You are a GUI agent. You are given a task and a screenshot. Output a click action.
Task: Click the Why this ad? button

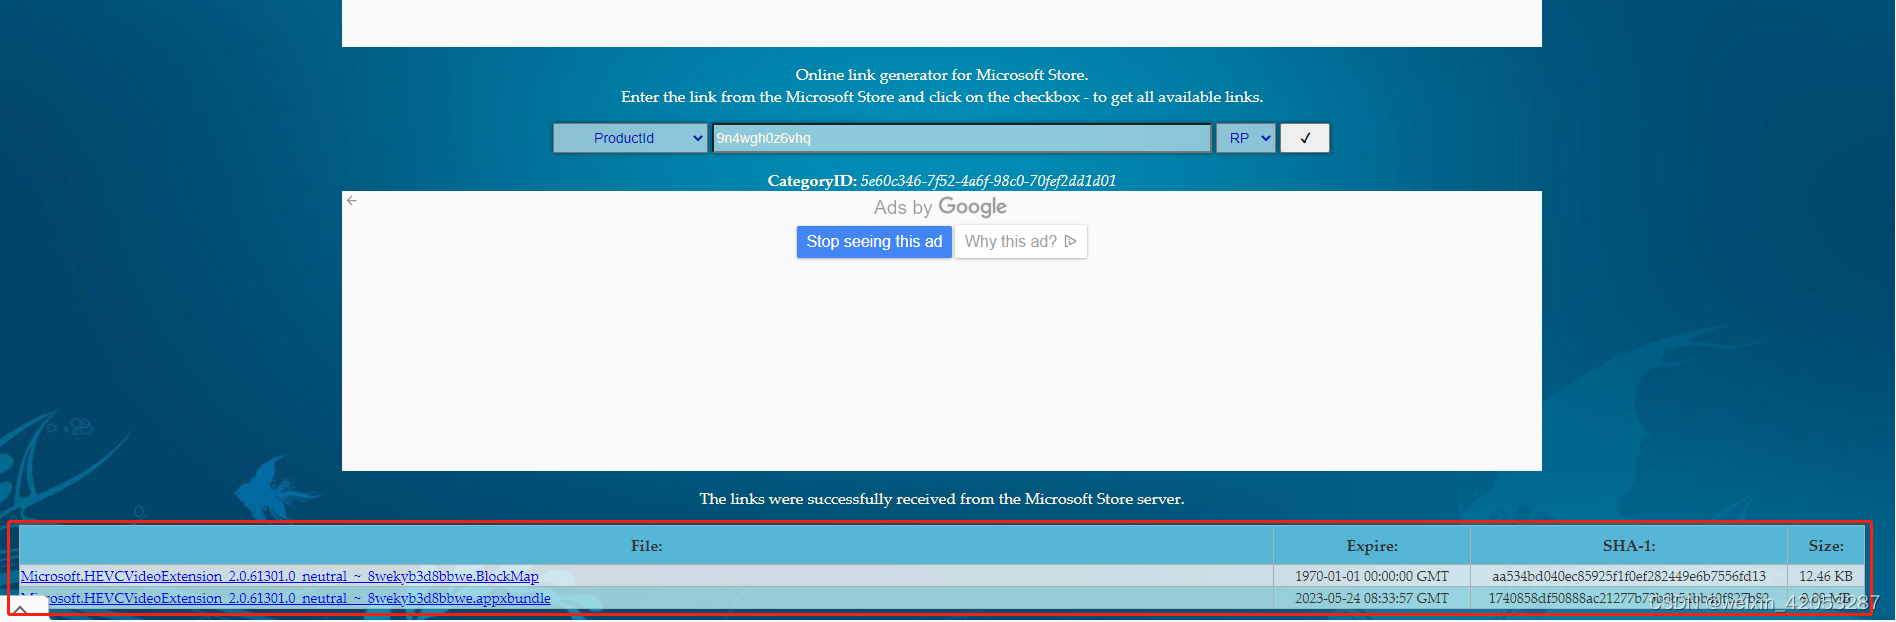(x=1020, y=242)
